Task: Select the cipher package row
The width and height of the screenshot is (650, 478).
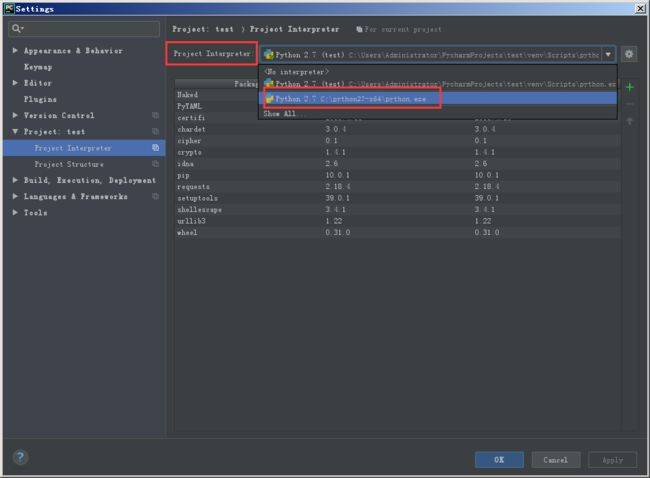Action: pyautogui.click(x=397, y=141)
